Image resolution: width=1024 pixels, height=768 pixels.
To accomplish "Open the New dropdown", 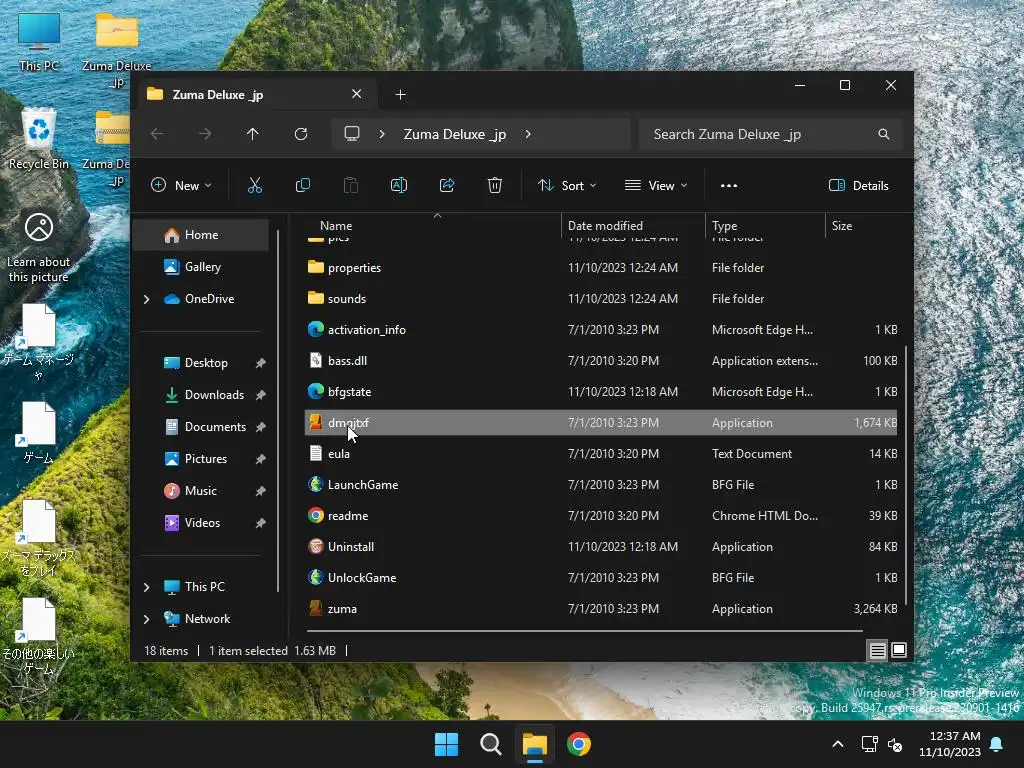I will (181, 185).
